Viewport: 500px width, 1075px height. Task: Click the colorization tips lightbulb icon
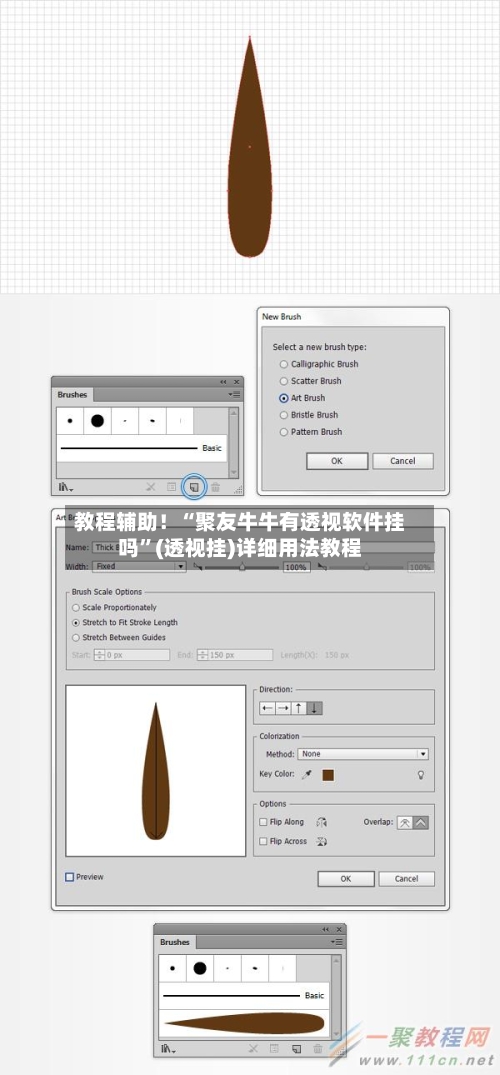422,774
